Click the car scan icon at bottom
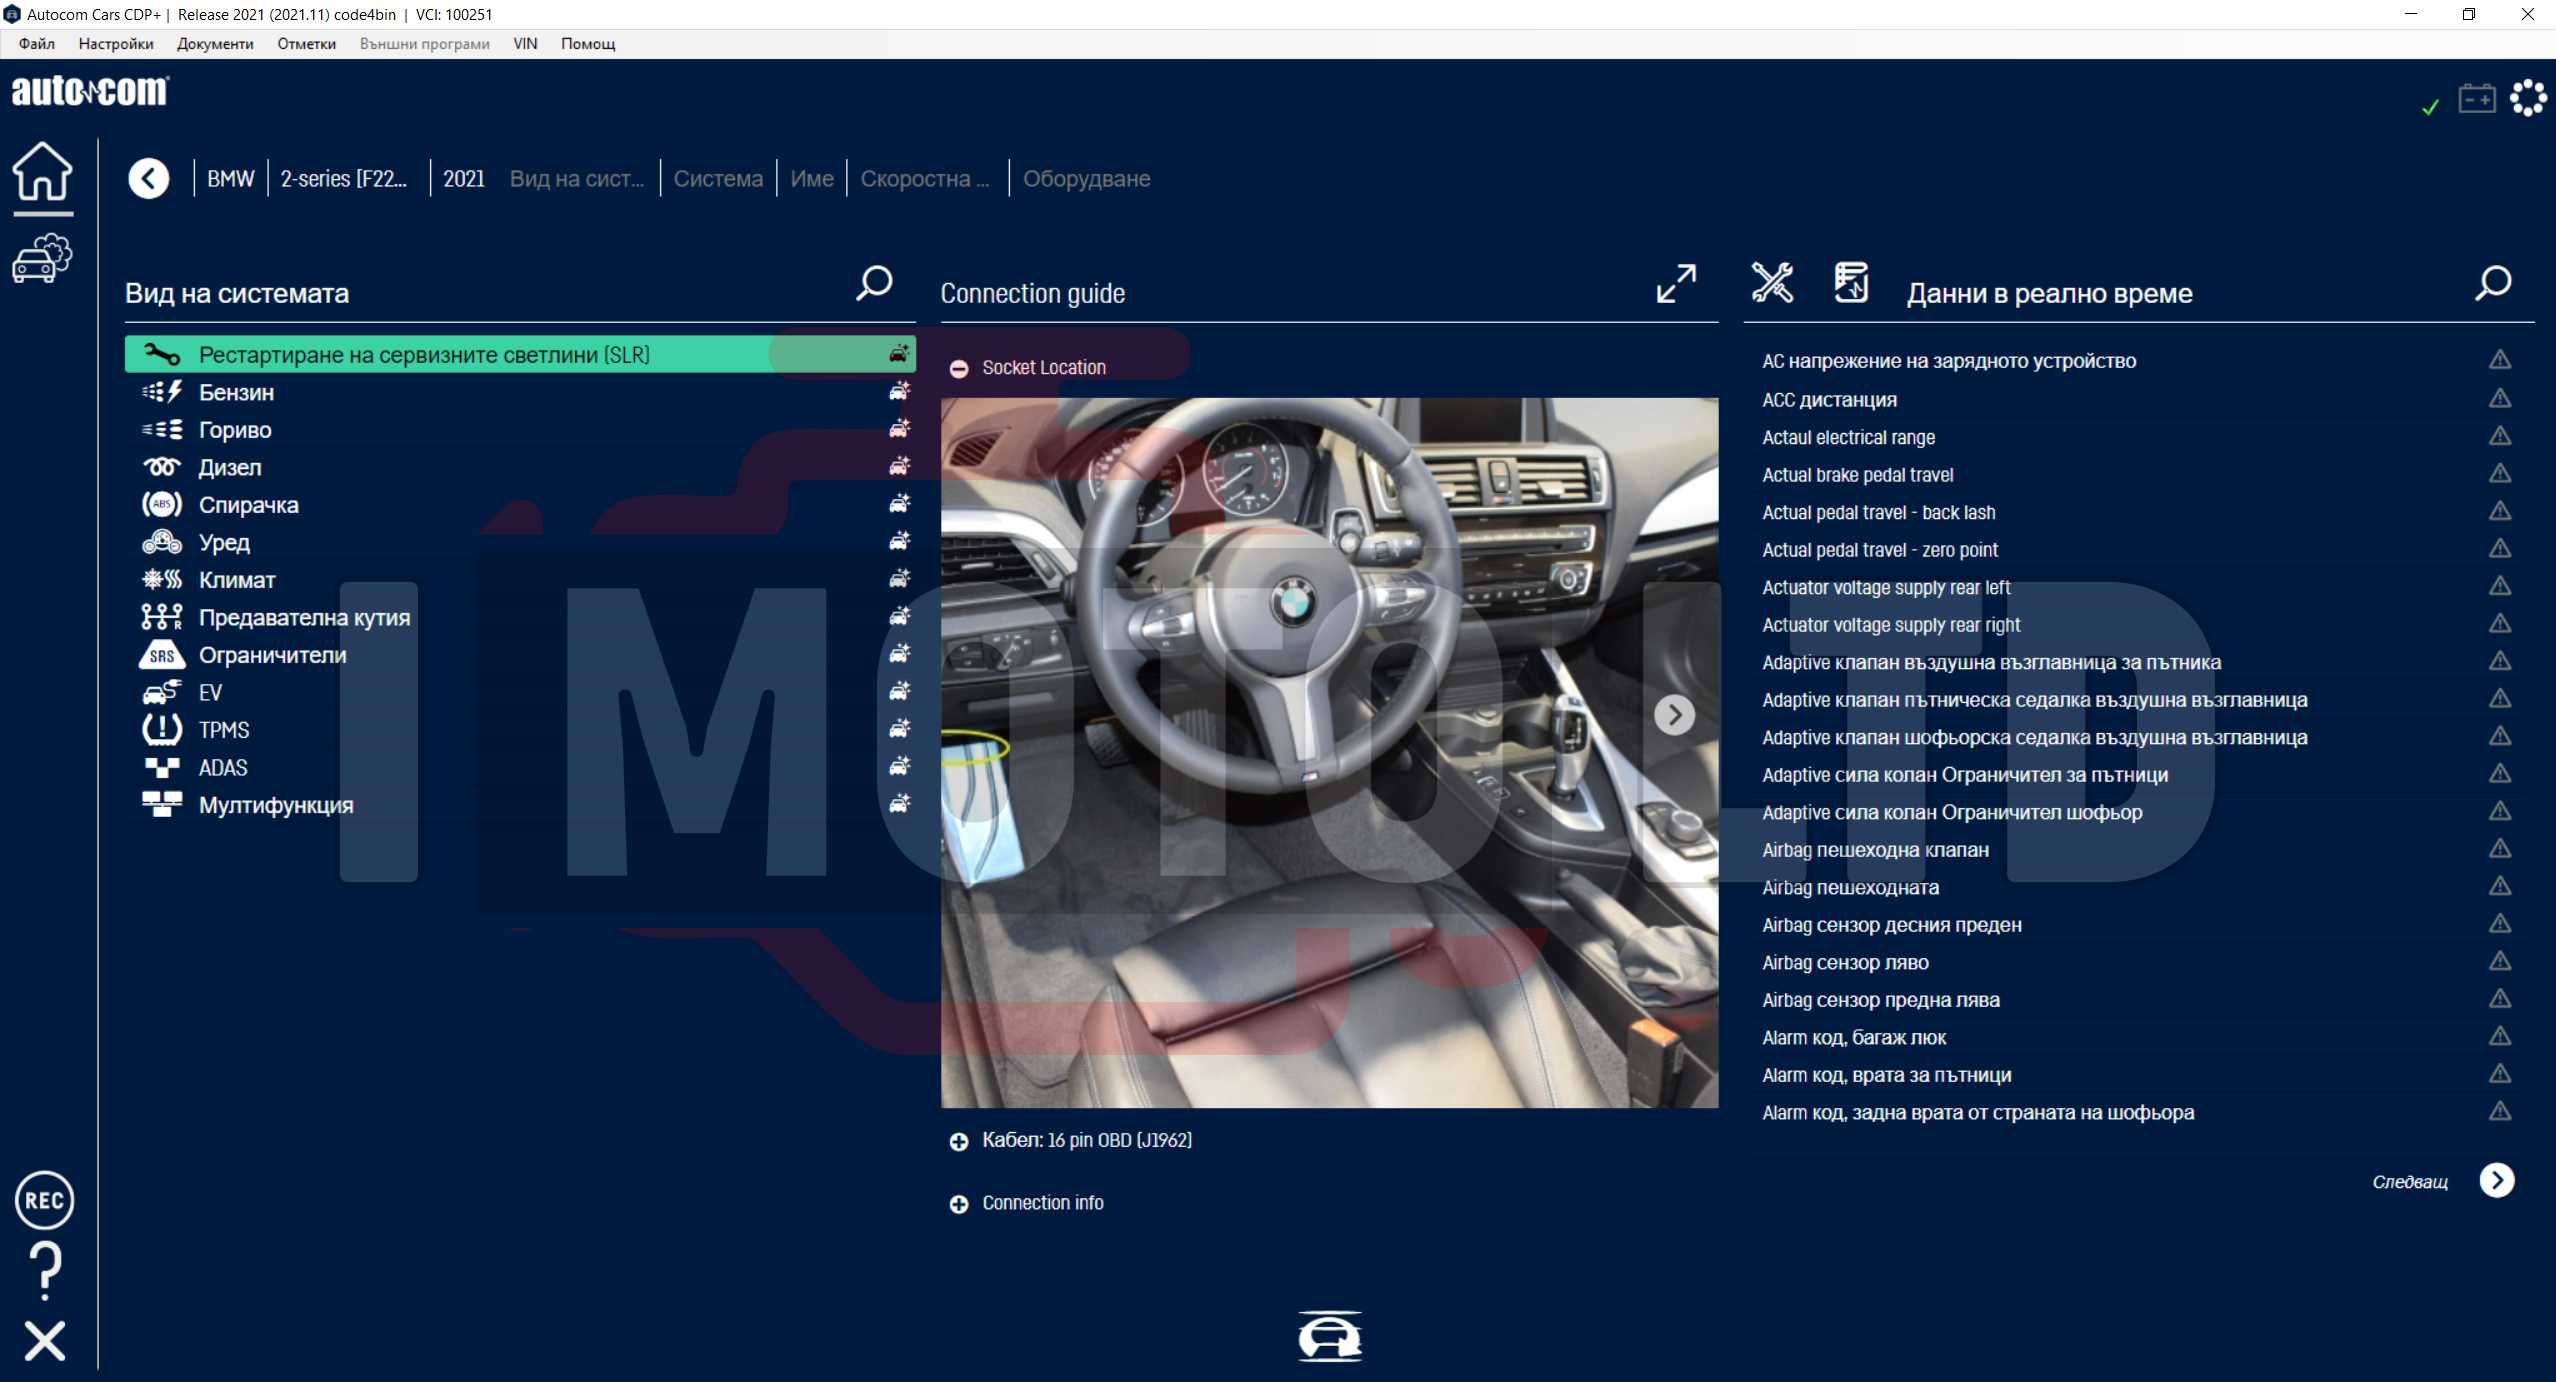 pos(1330,1336)
